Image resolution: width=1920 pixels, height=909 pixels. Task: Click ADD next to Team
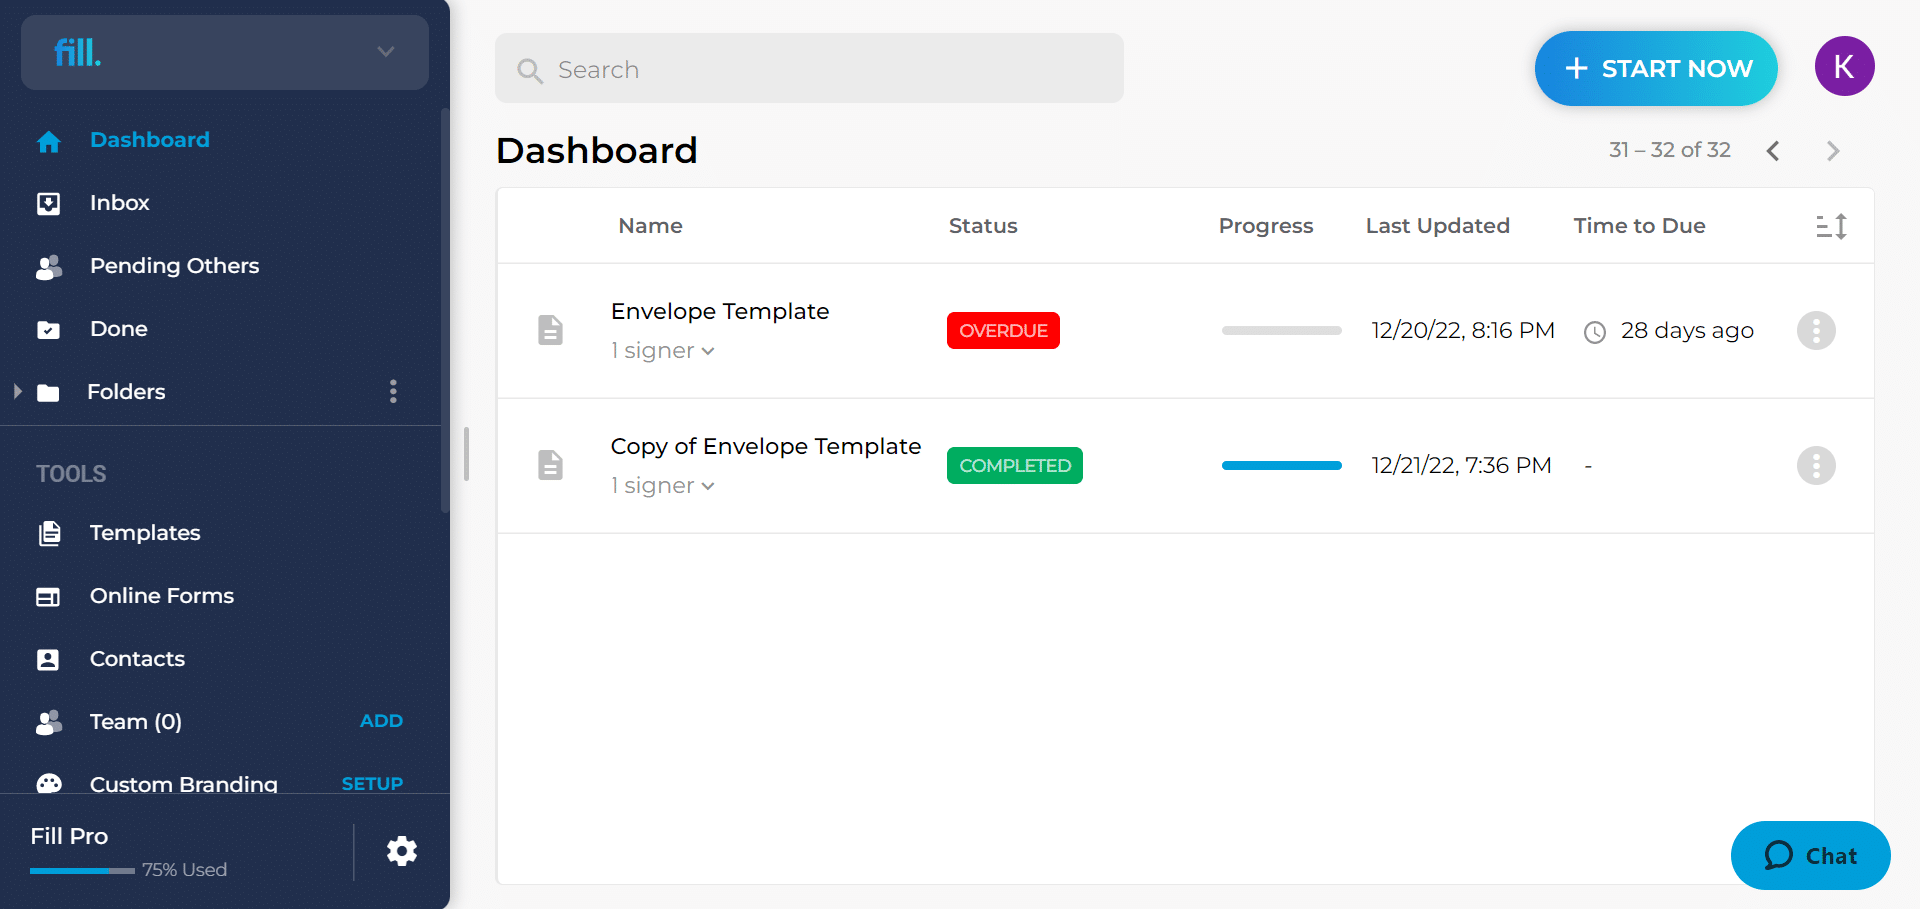click(x=381, y=720)
